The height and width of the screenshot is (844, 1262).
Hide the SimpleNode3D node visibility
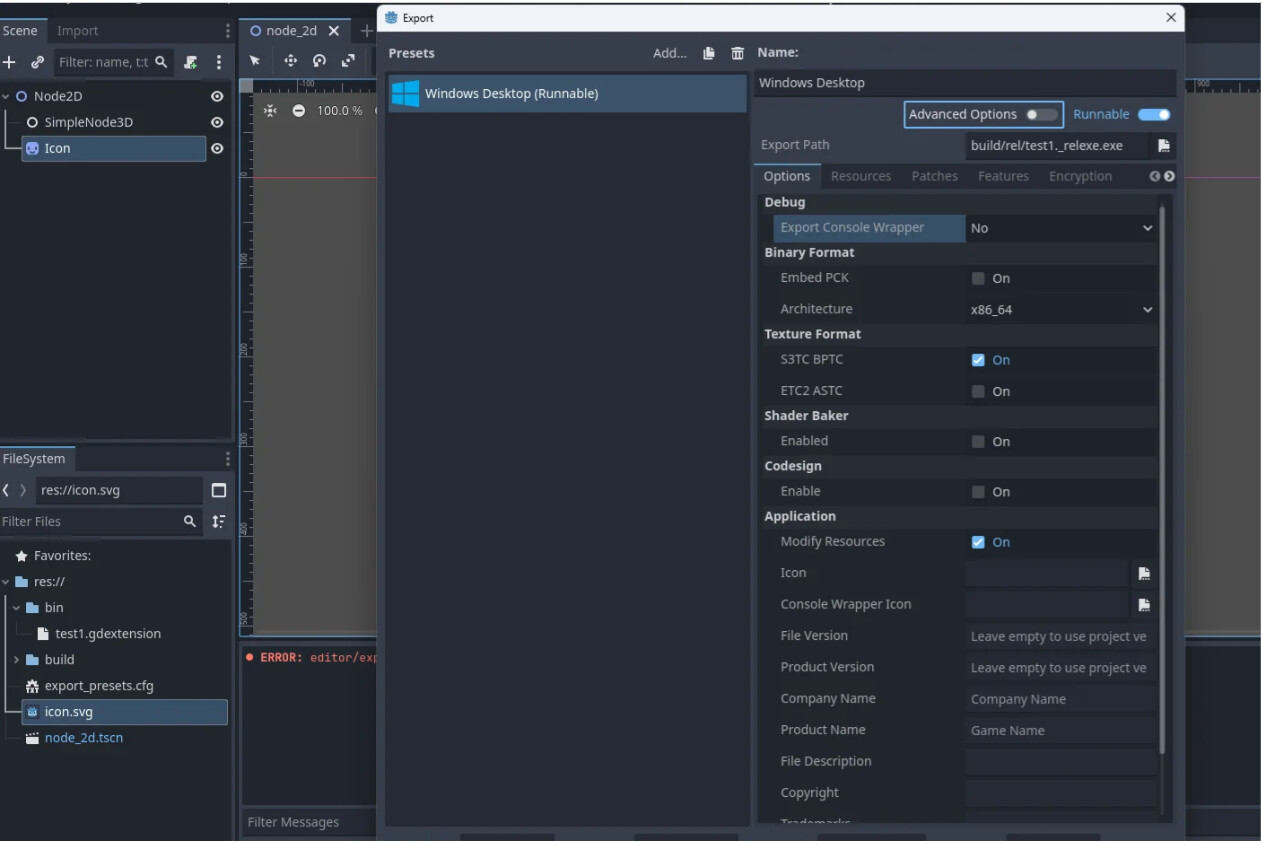[217, 123]
